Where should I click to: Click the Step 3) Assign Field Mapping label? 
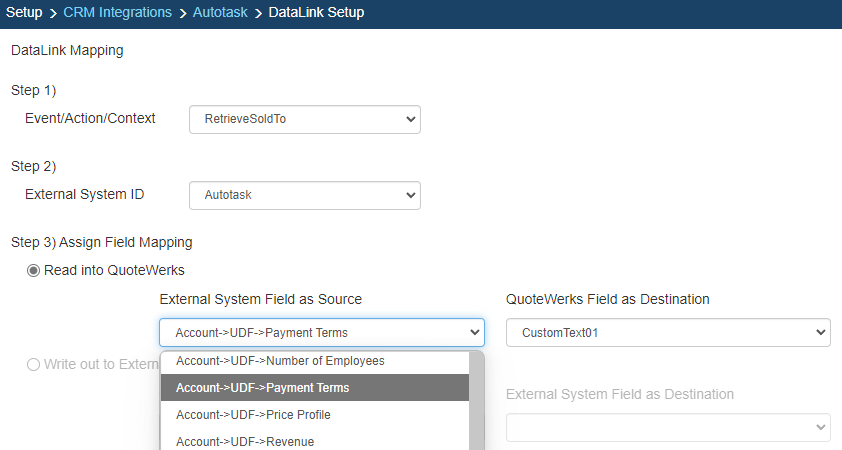[101, 242]
